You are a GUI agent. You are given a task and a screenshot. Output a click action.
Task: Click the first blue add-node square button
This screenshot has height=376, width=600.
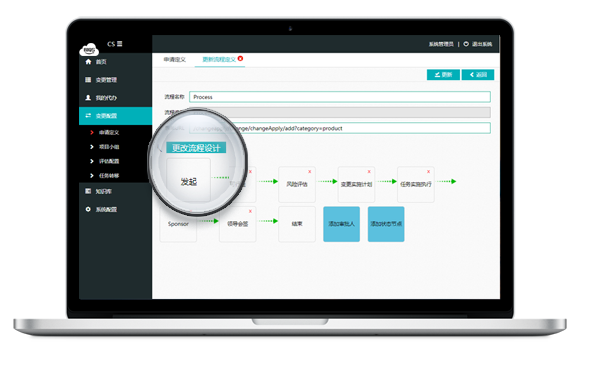341,224
